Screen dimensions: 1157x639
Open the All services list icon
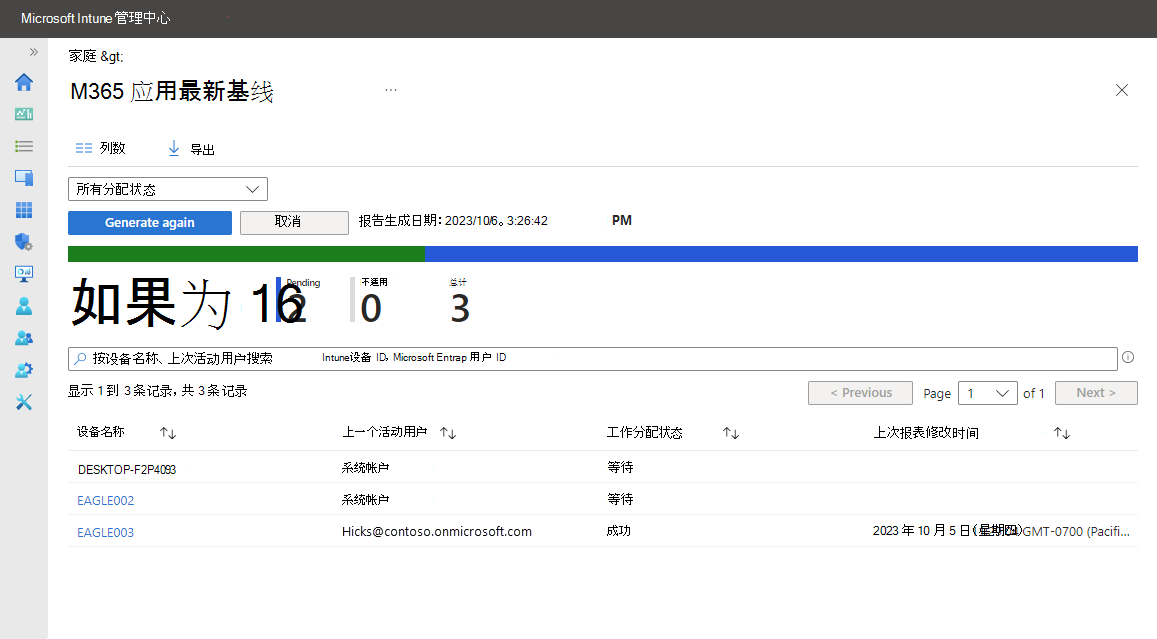click(24, 146)
